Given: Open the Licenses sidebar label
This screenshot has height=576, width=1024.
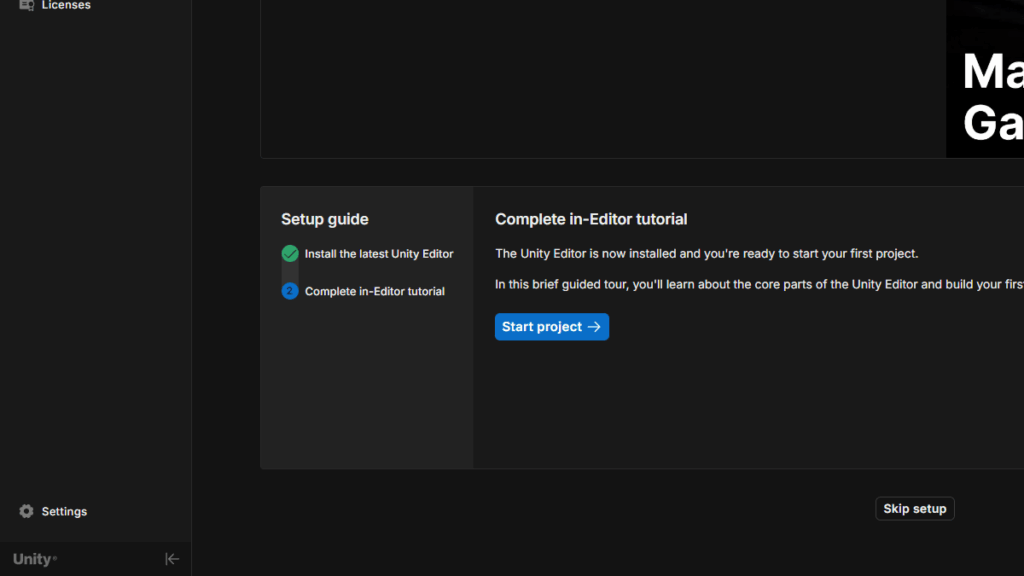Looking at the screenshot, I should coord(66,5).
